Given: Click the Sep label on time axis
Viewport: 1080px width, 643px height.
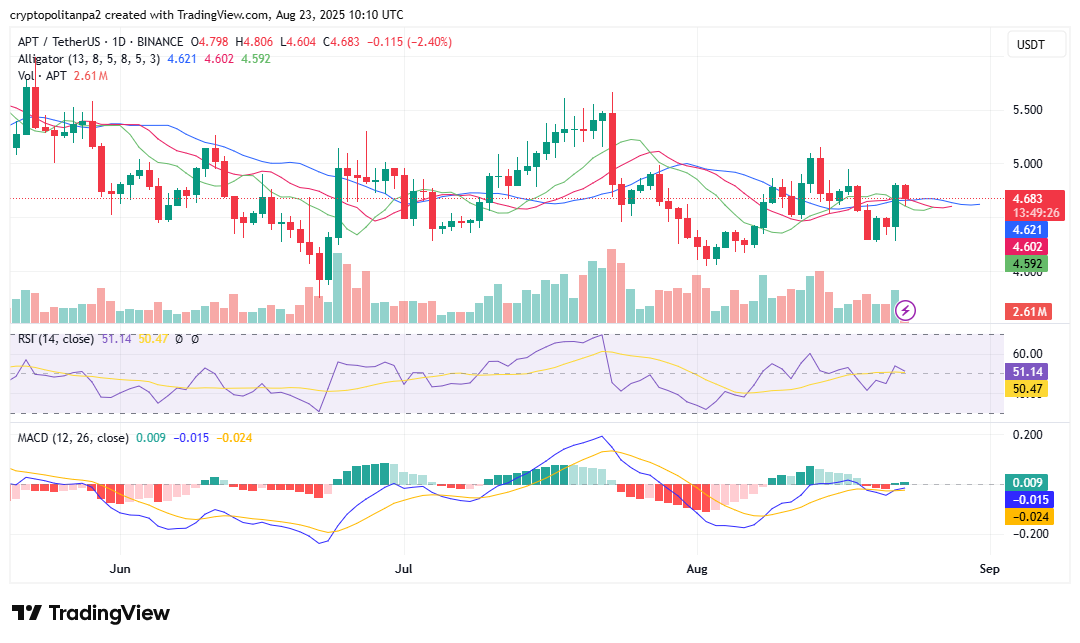Looking at the screenshot, I should tap(989, 569).
